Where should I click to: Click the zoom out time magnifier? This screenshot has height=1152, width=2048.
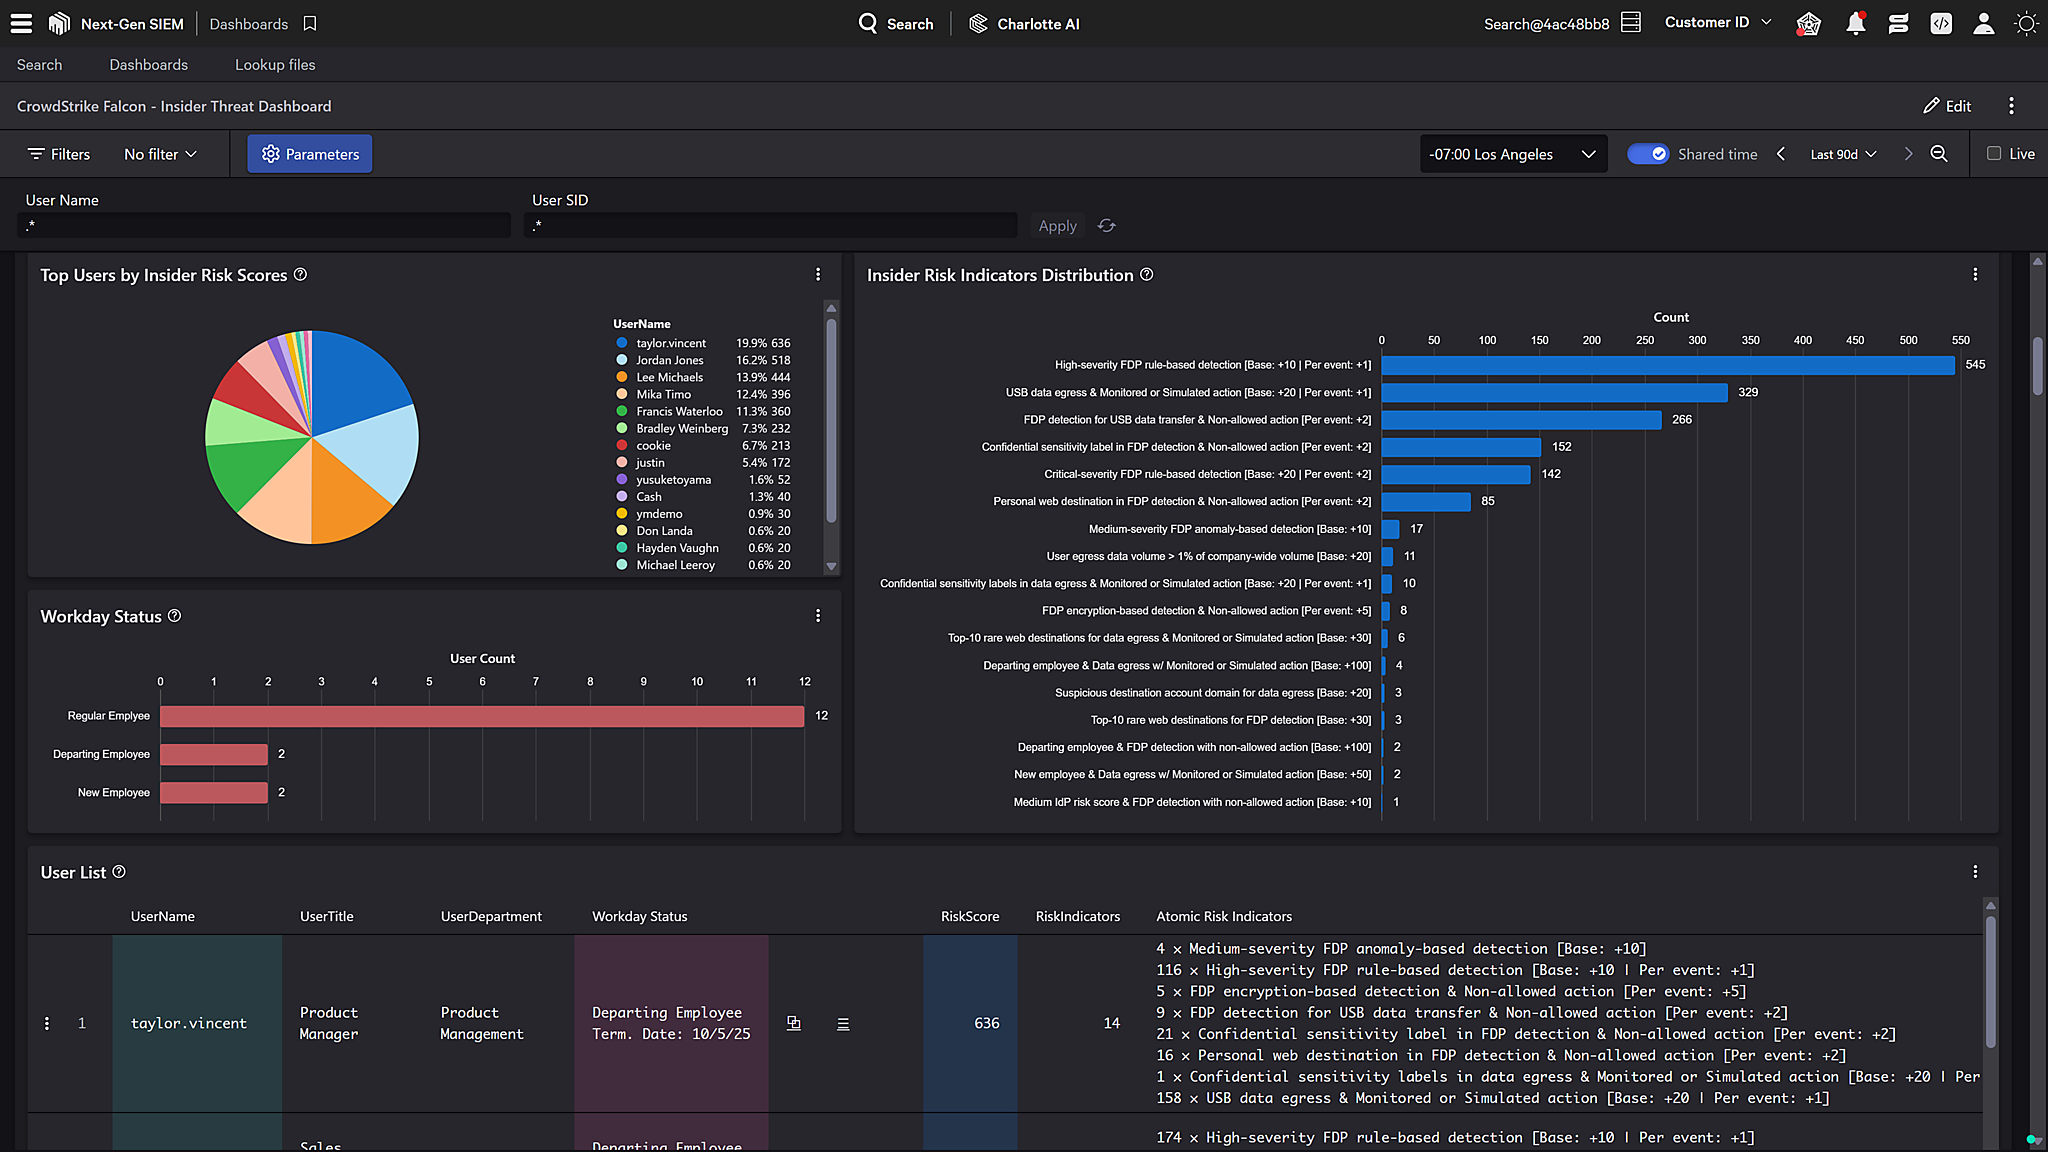coord(1939,154)
